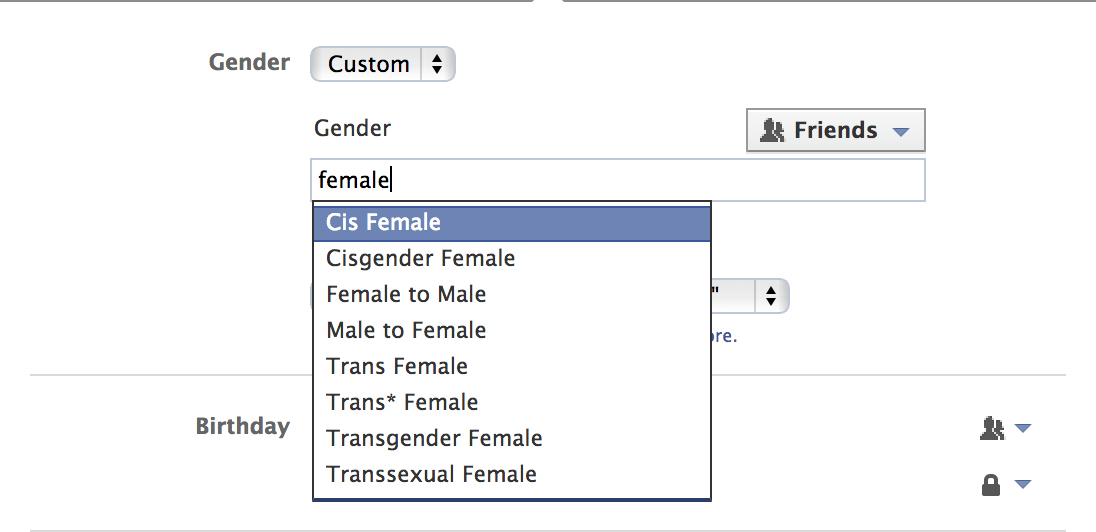Select the highlighted Cis Female option

click(511, 222)
